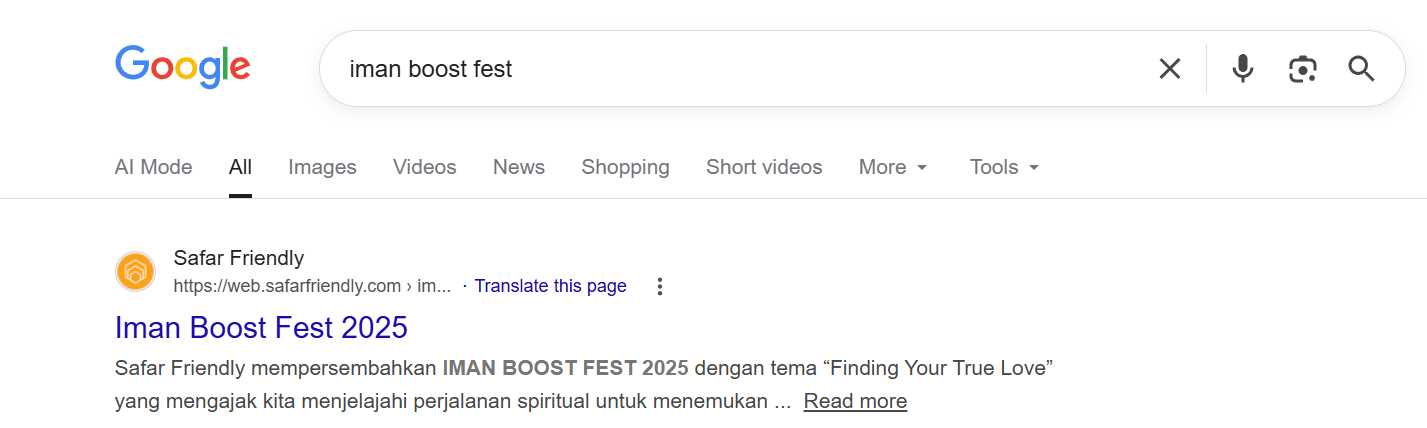1427x428 pixels.
Task: Start voice search with microphone icon
Action: (1242, 69)
